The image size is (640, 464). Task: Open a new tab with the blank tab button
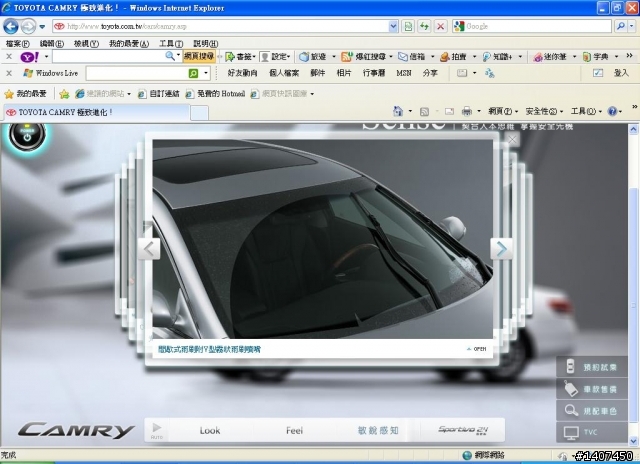(199, 113)
